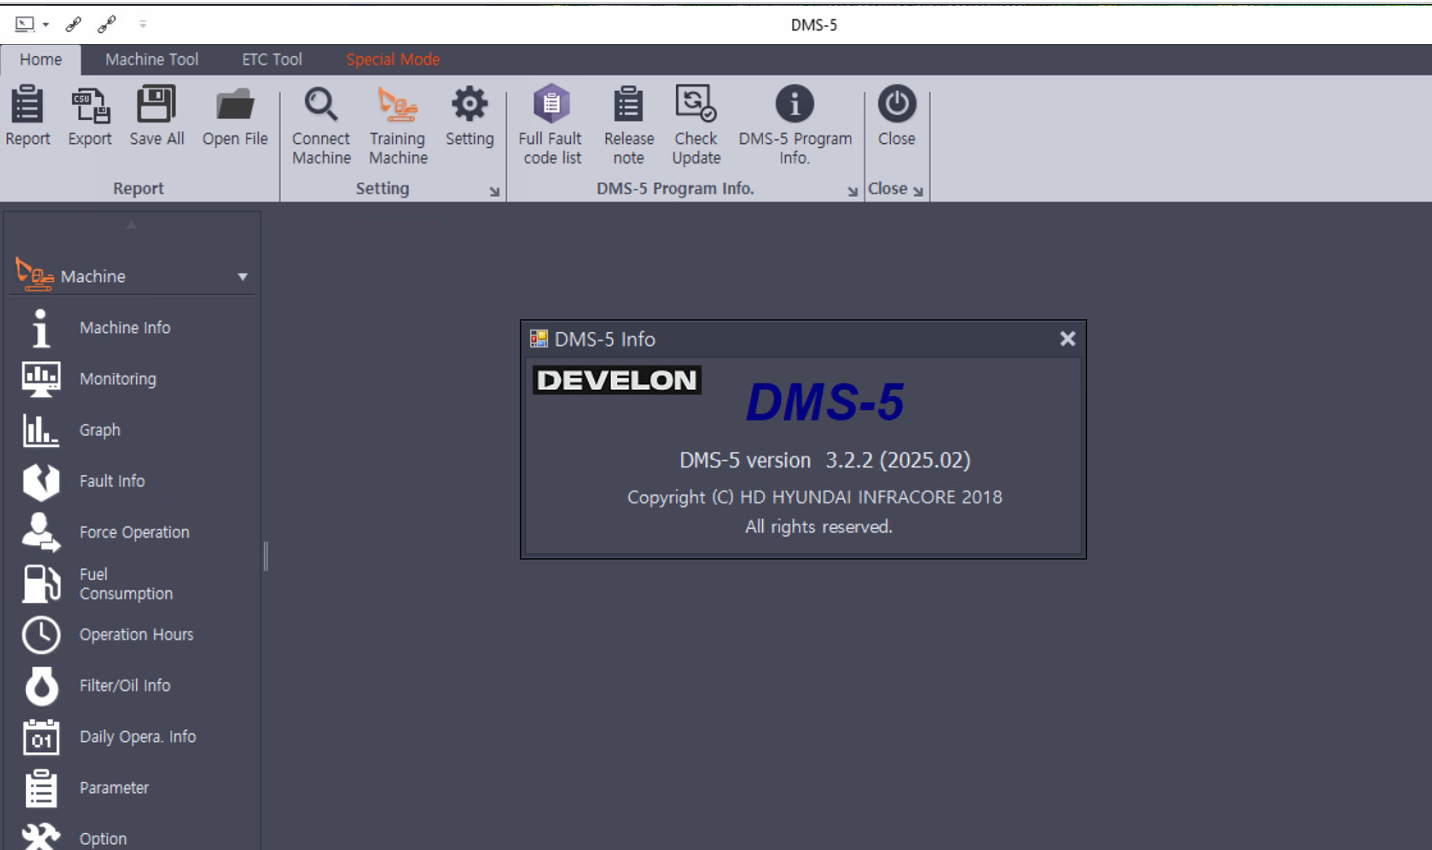Image resolution: width=1432 pixels, height=850 pixels.
Task: Expand the Machine dropdown arrow in sidebar
Action: [x=243, y=277]
